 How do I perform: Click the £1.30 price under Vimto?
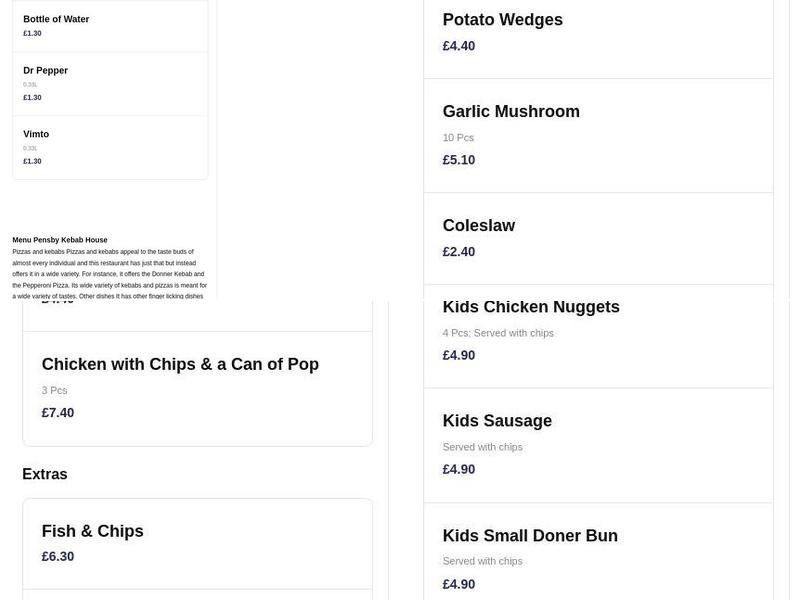(31, 160)
